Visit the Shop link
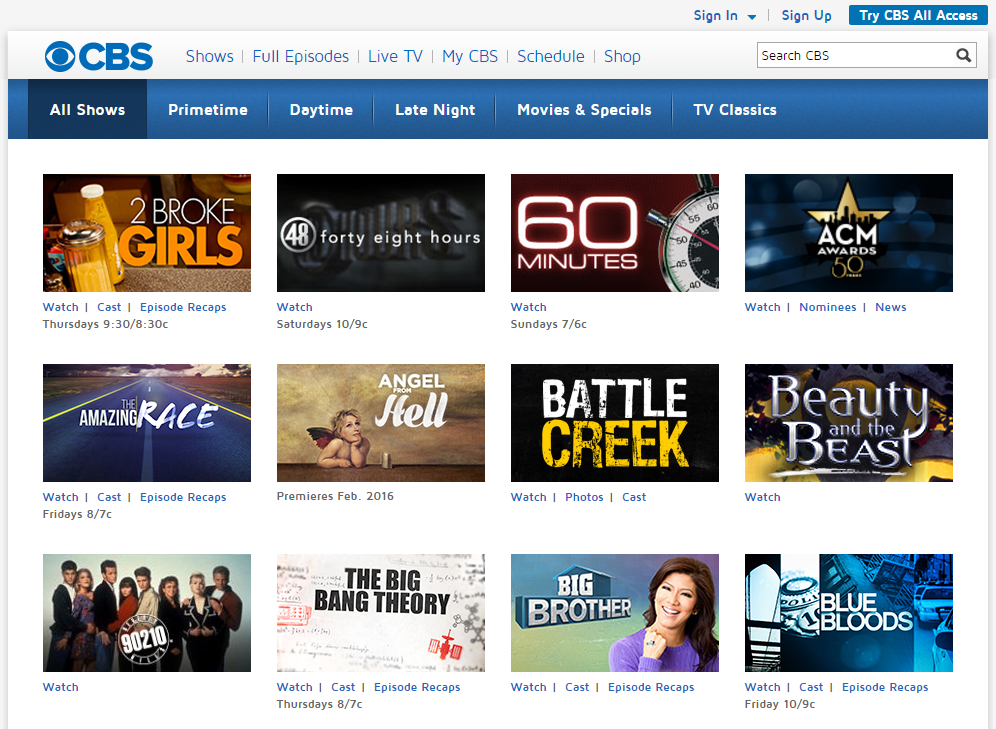This screenshot has height=729, width=996. 622,57
